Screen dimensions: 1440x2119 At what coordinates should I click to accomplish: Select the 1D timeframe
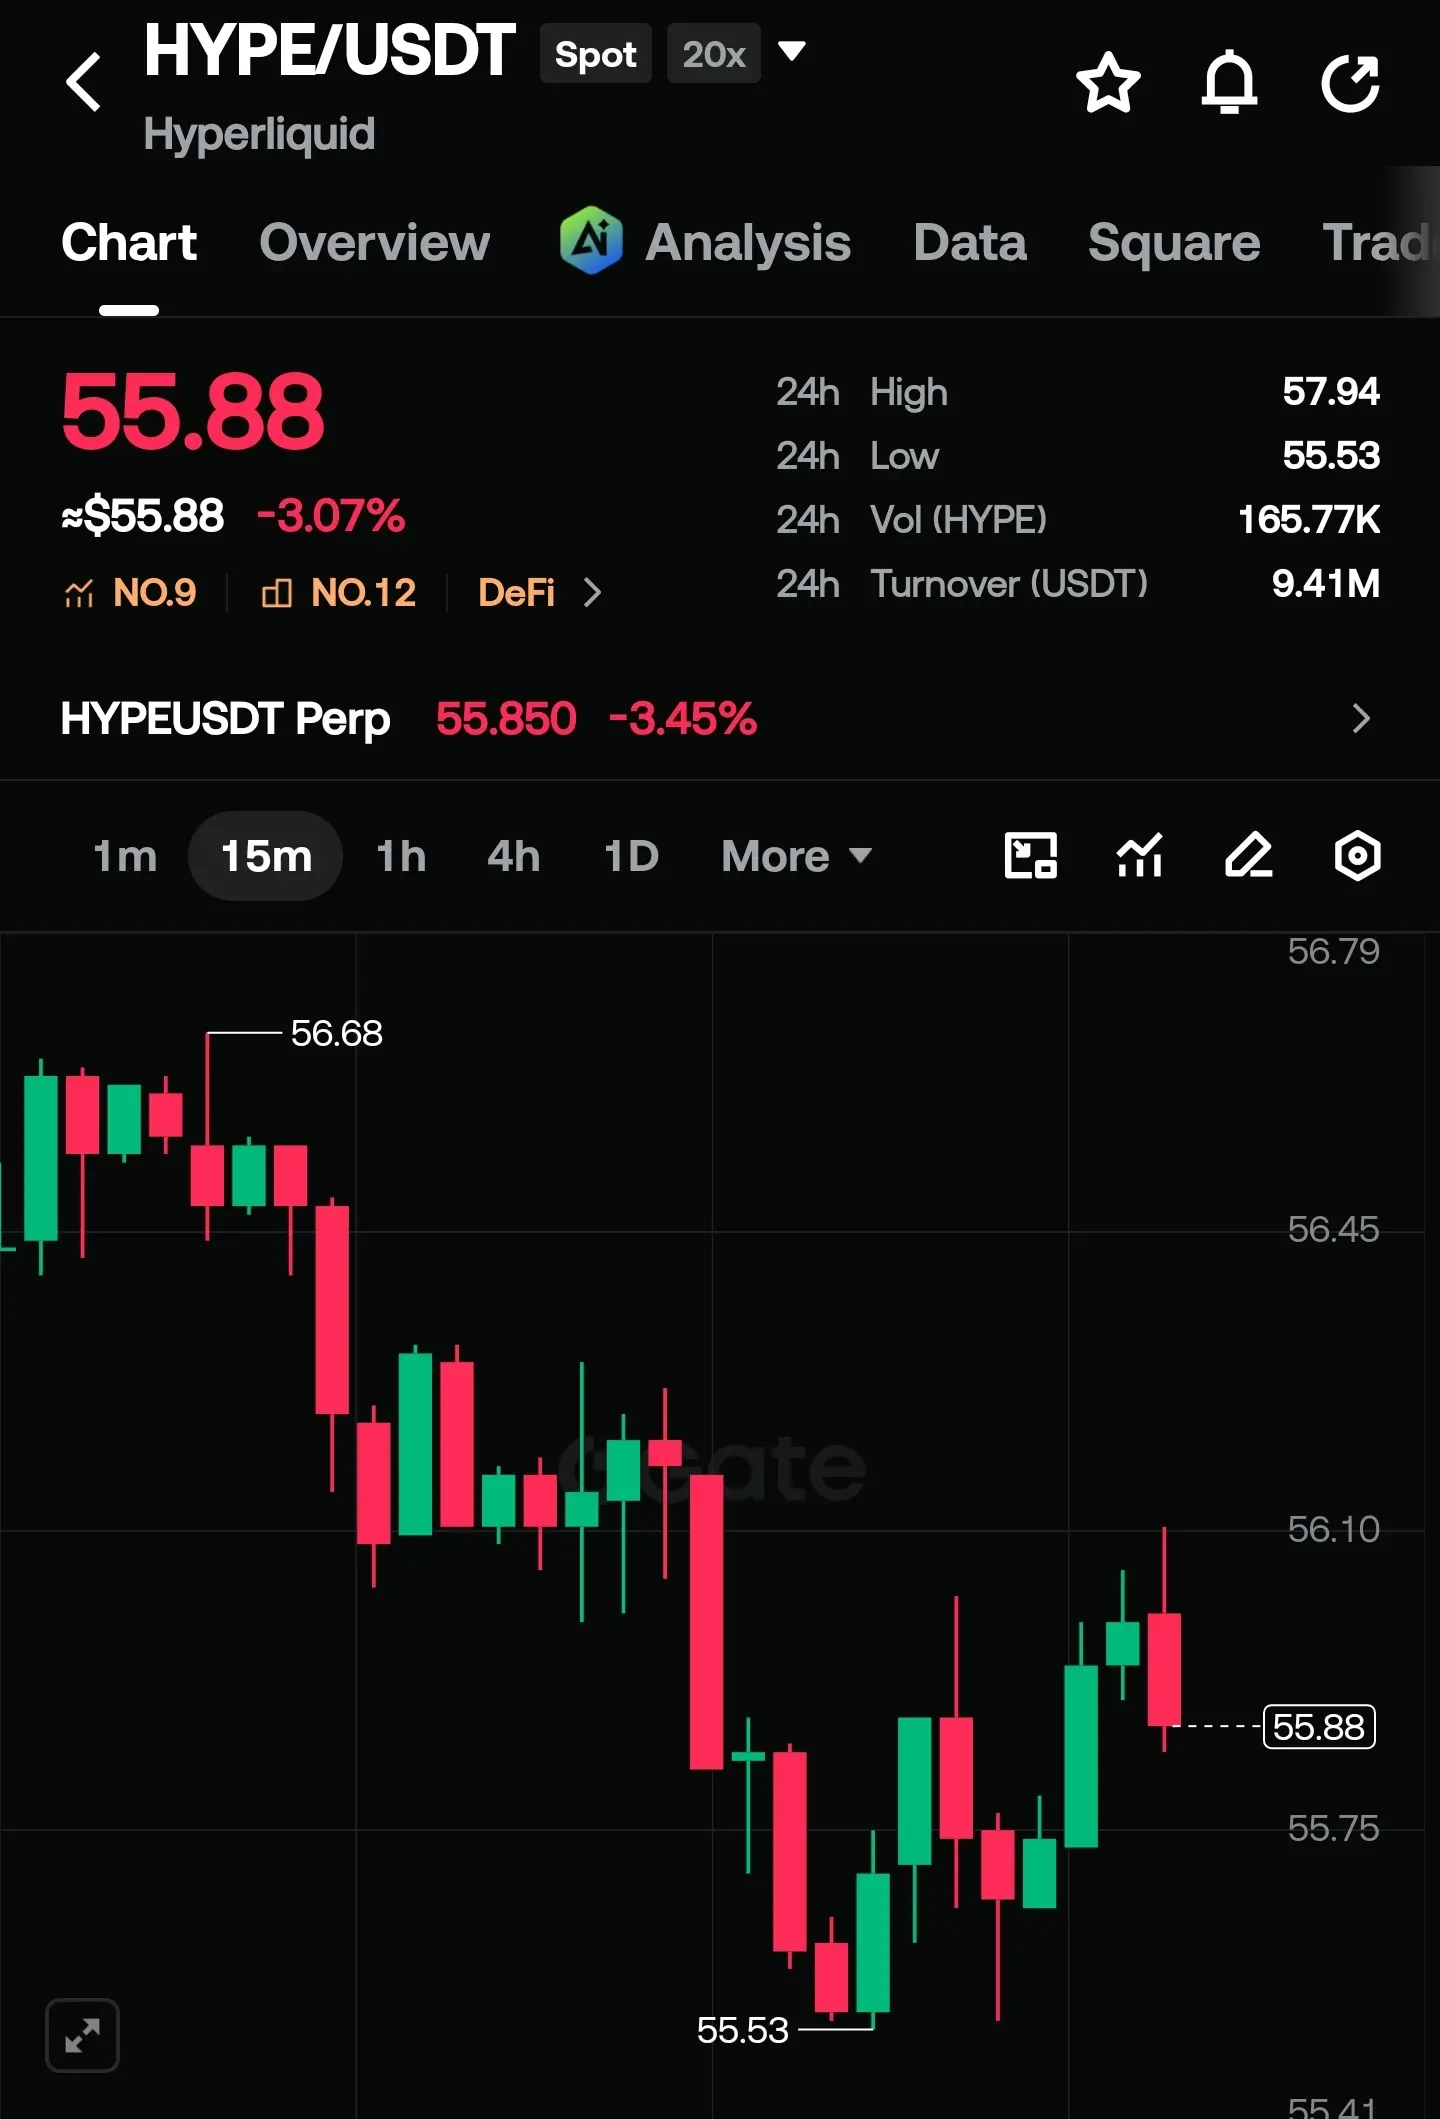tap(631, 856)
